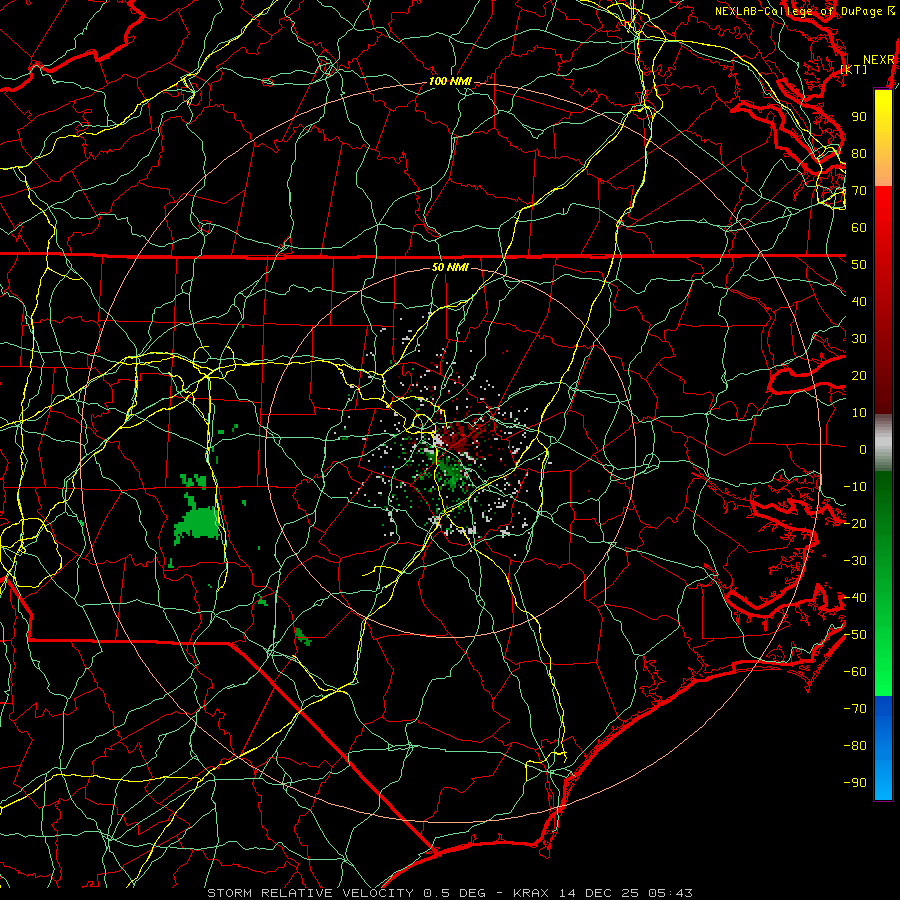This screenshot has width=900, height=900.
Task: Click the 80 value on velocity scale
Action: pos(859,154)
